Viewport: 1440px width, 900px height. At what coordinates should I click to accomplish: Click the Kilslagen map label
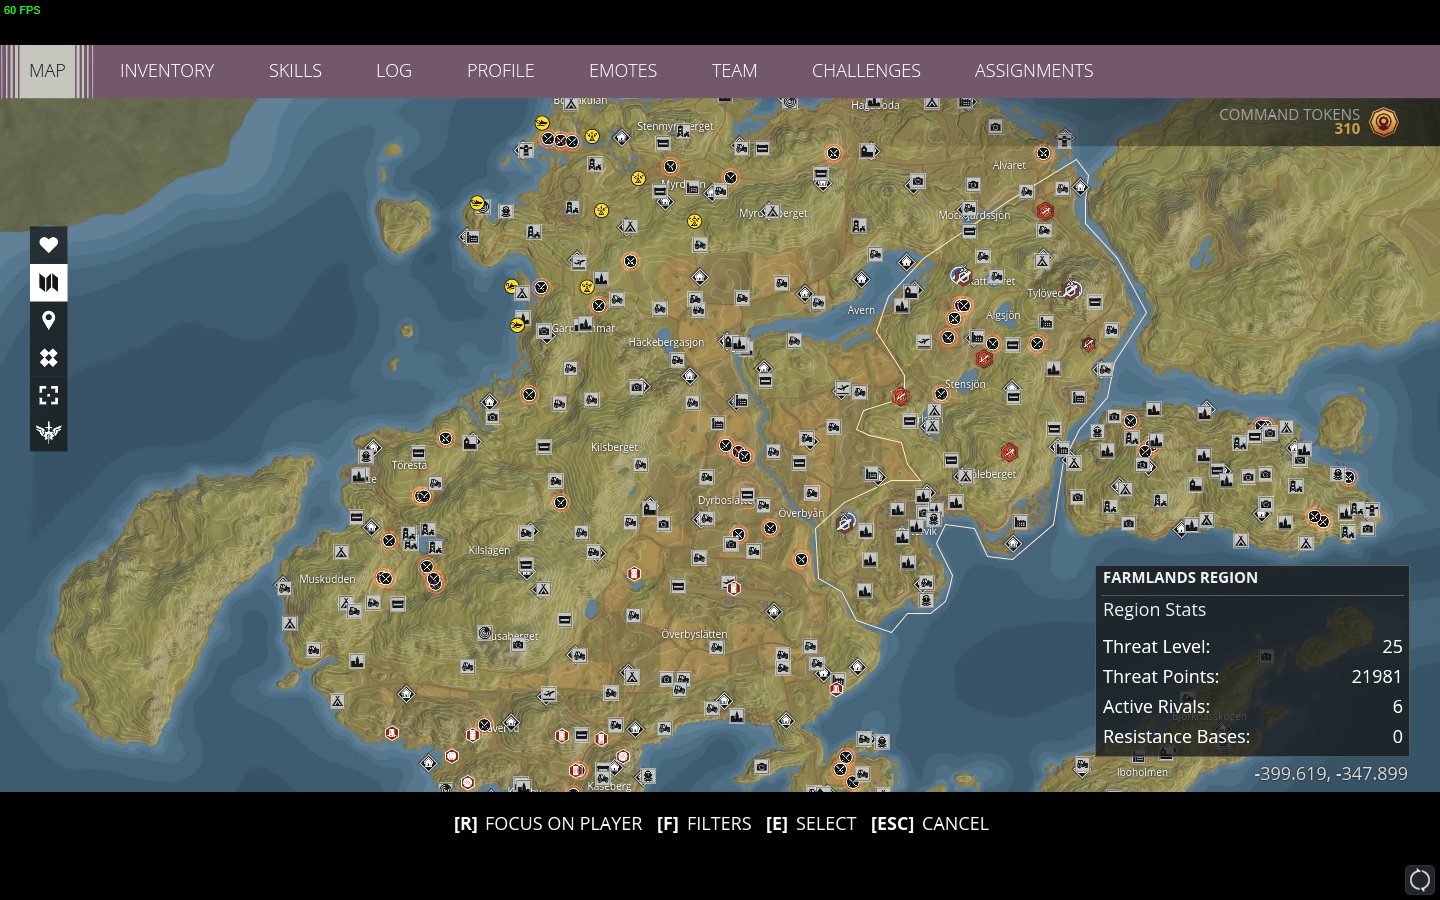pyautogui.click(x=489, y=550)
